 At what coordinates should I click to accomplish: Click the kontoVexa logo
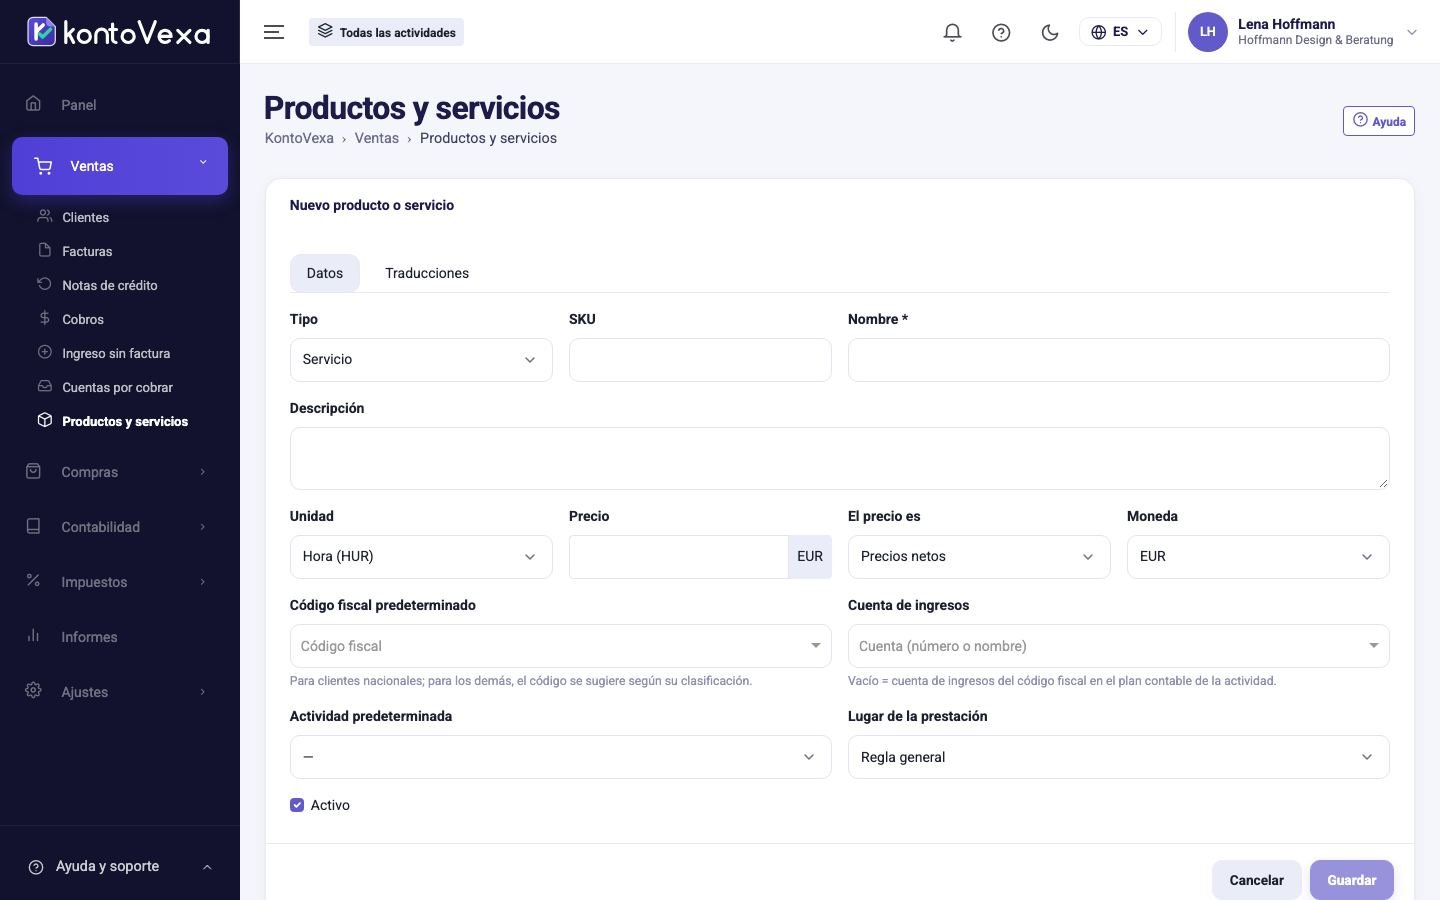tap(119, 32)
